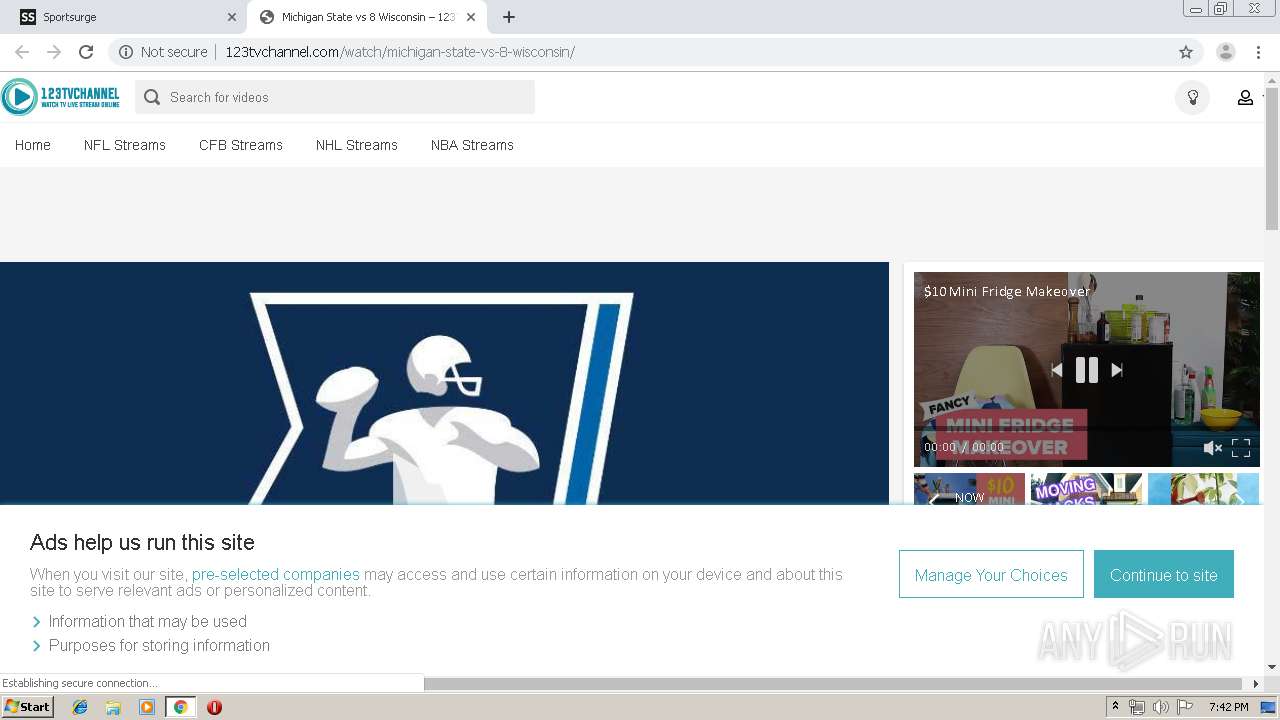1280x720 pixels.
Task: Click the network tray icon
Action: 1137,707
